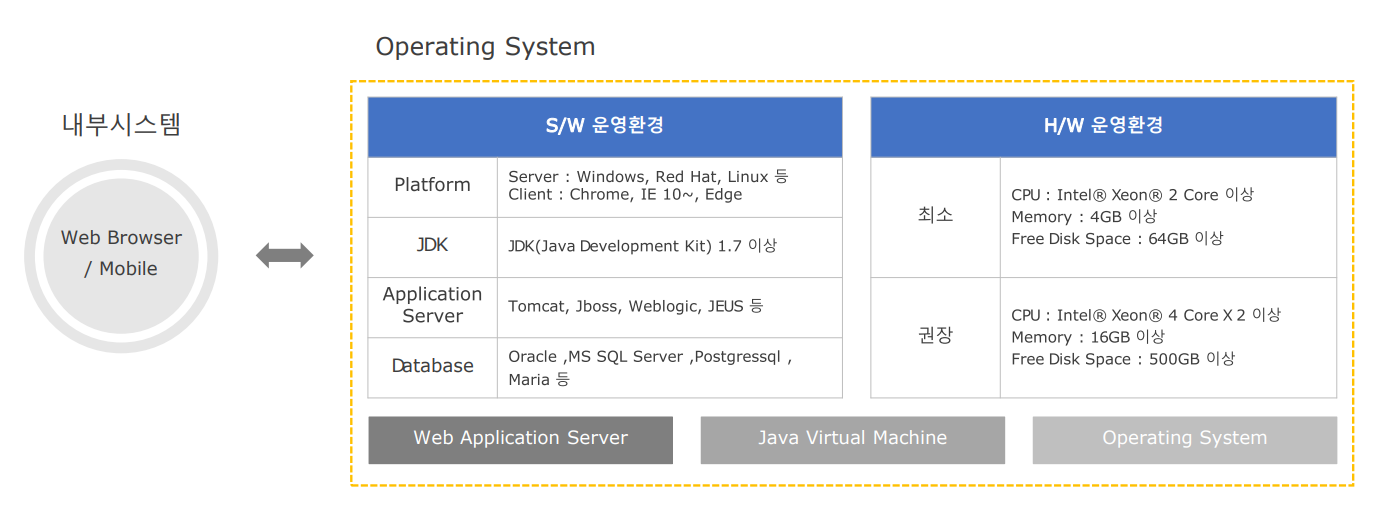Viewport: 1386px width, 515px height.
Task: Select 'Free Disk Space : 500GB 이상' line
Action: pyautogui.click(x=1123, y=359)
